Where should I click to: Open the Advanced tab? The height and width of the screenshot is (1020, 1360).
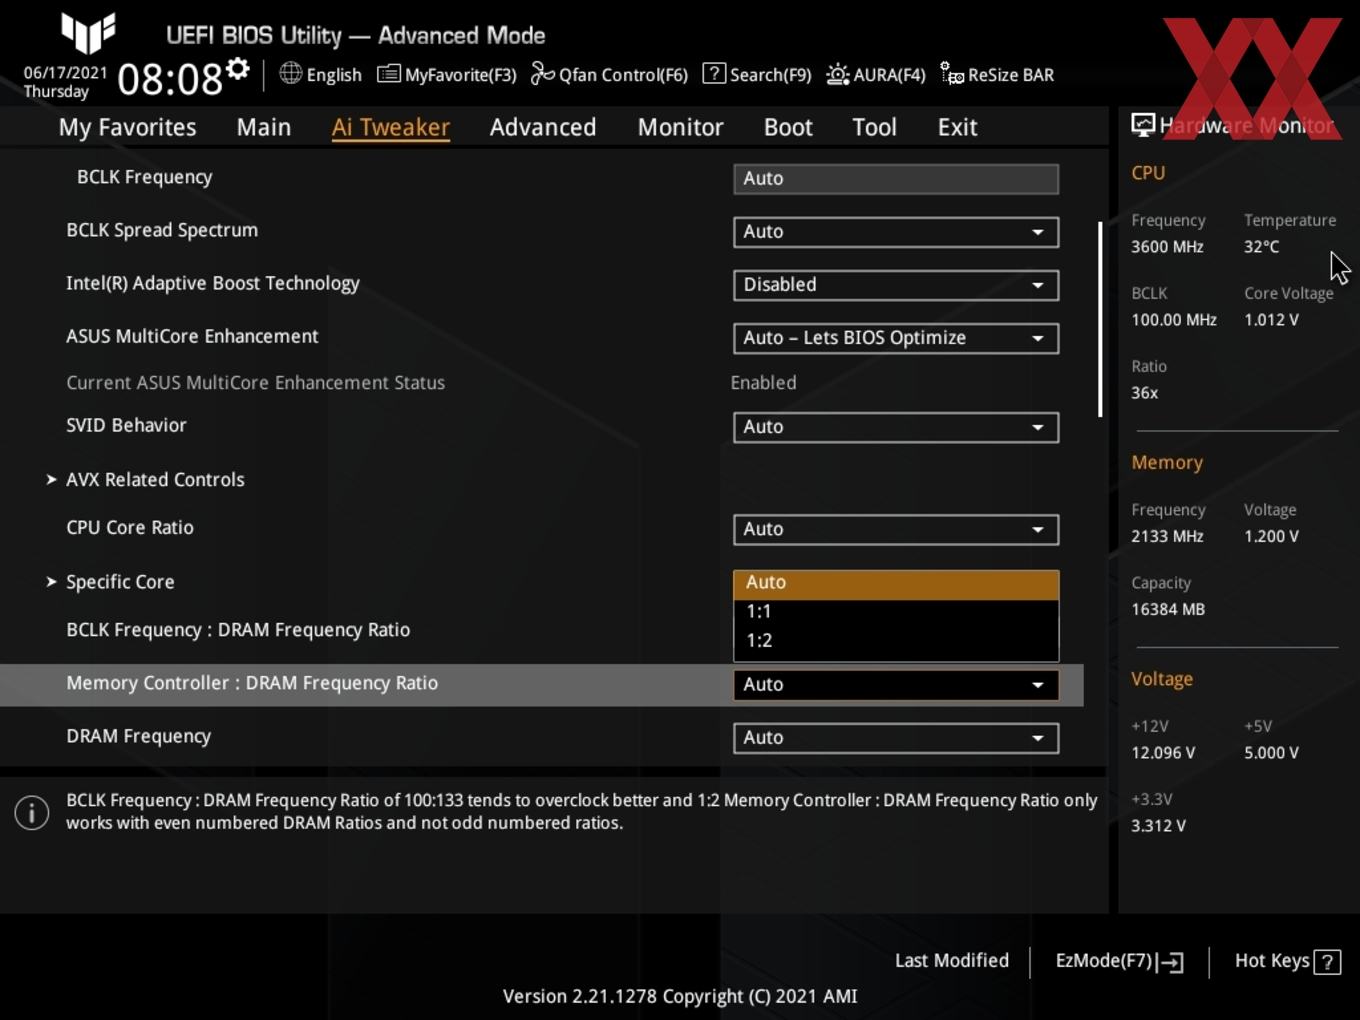(x=543, y=127)
